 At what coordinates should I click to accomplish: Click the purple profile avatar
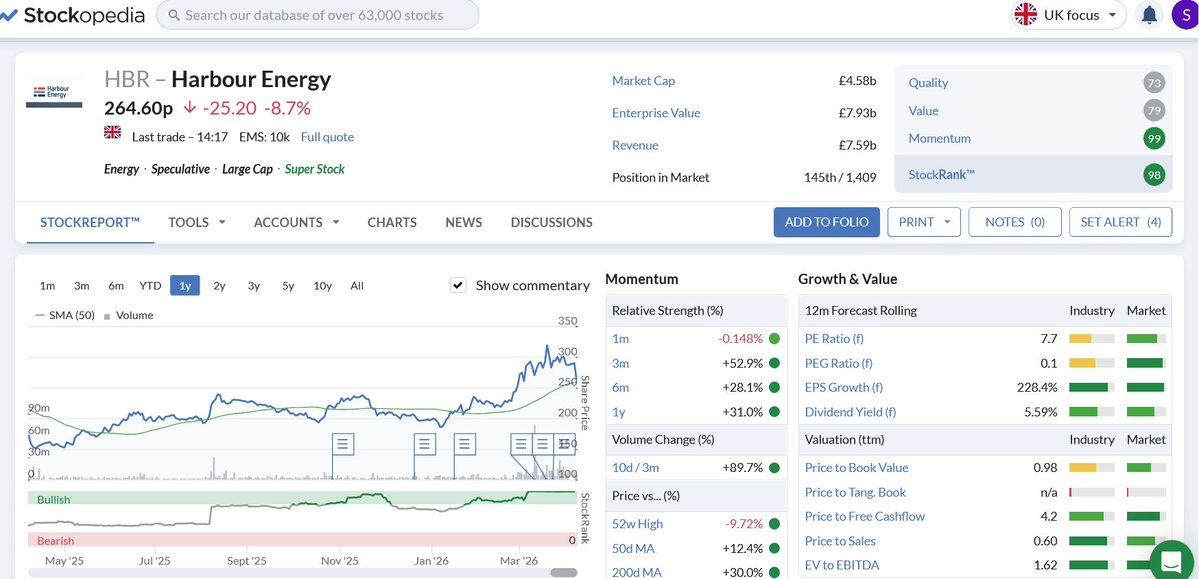[x=1184, y=14]
